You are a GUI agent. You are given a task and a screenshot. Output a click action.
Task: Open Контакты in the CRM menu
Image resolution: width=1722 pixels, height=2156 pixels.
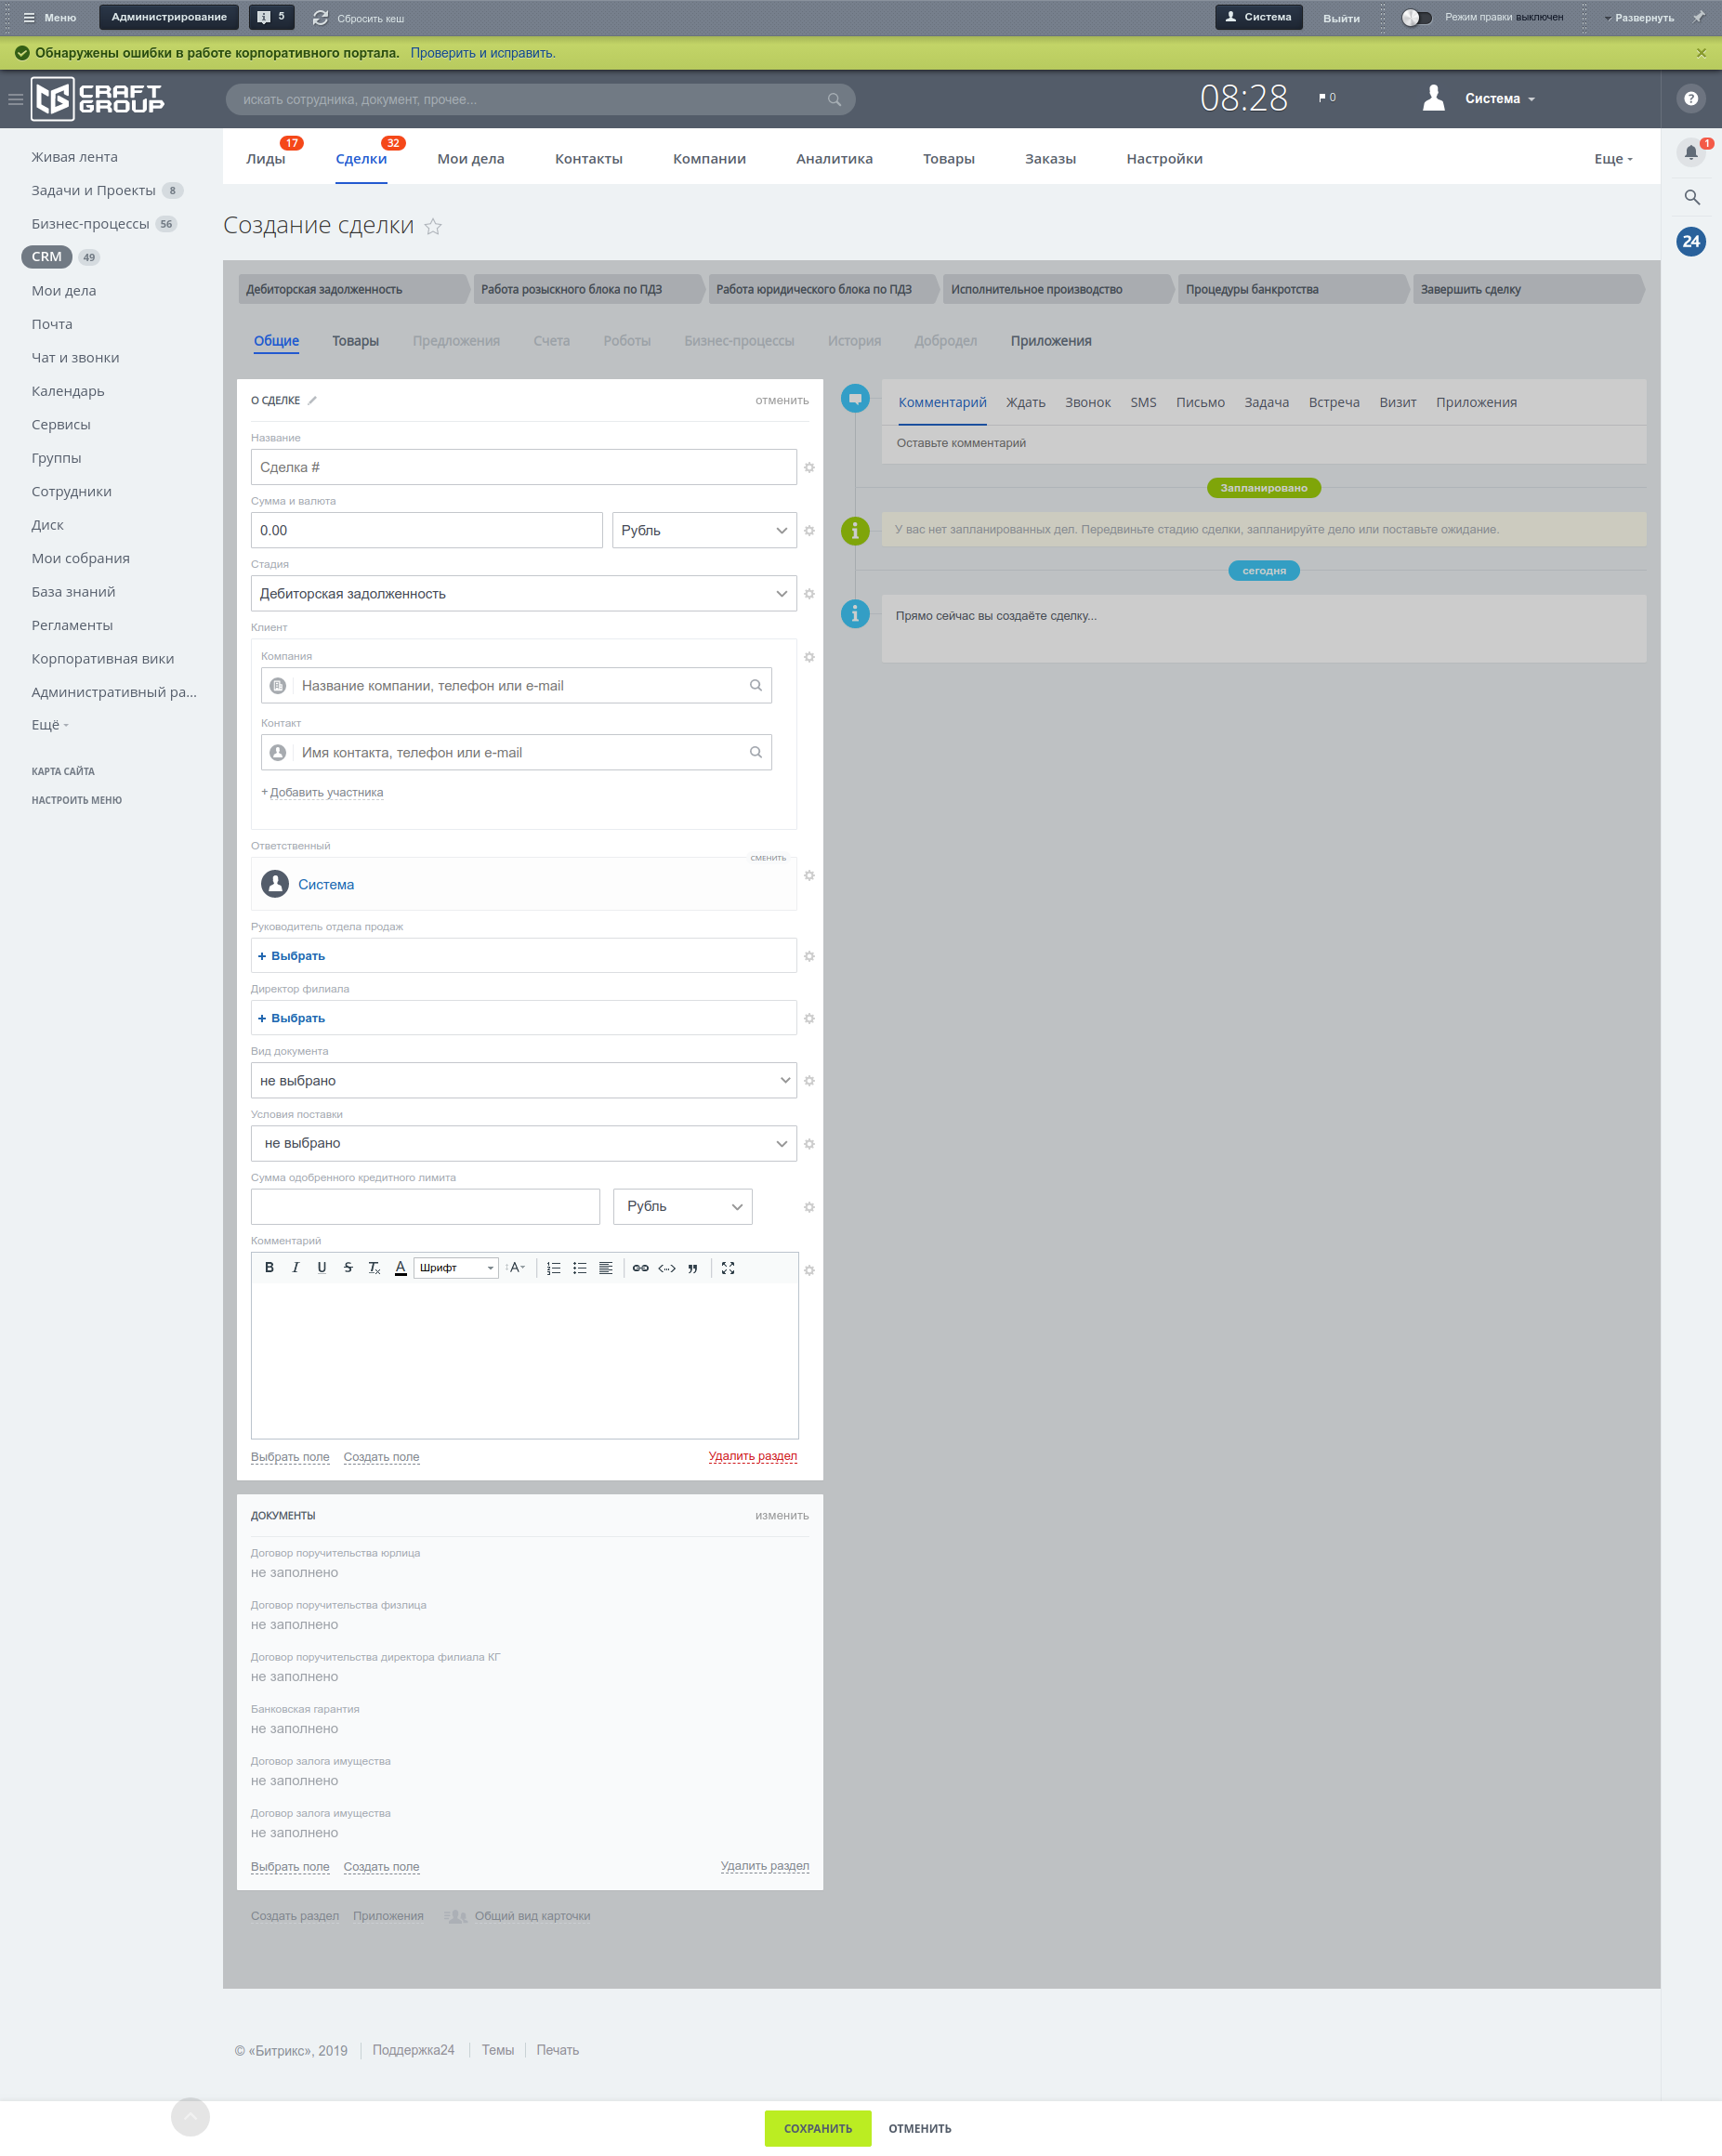[x=588, y=159]
